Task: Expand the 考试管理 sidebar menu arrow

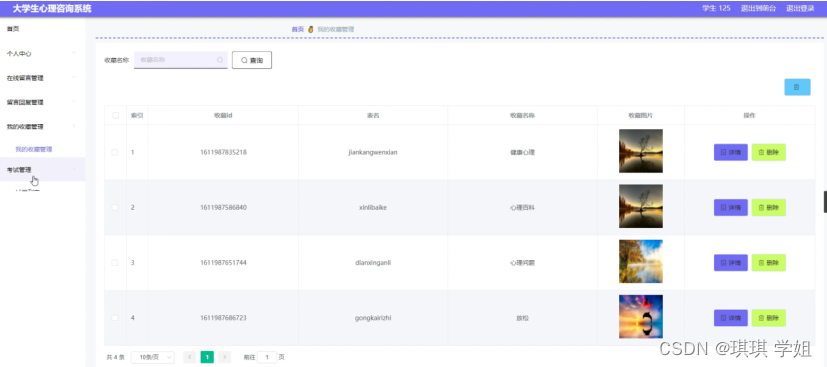Action: [74, 169]
